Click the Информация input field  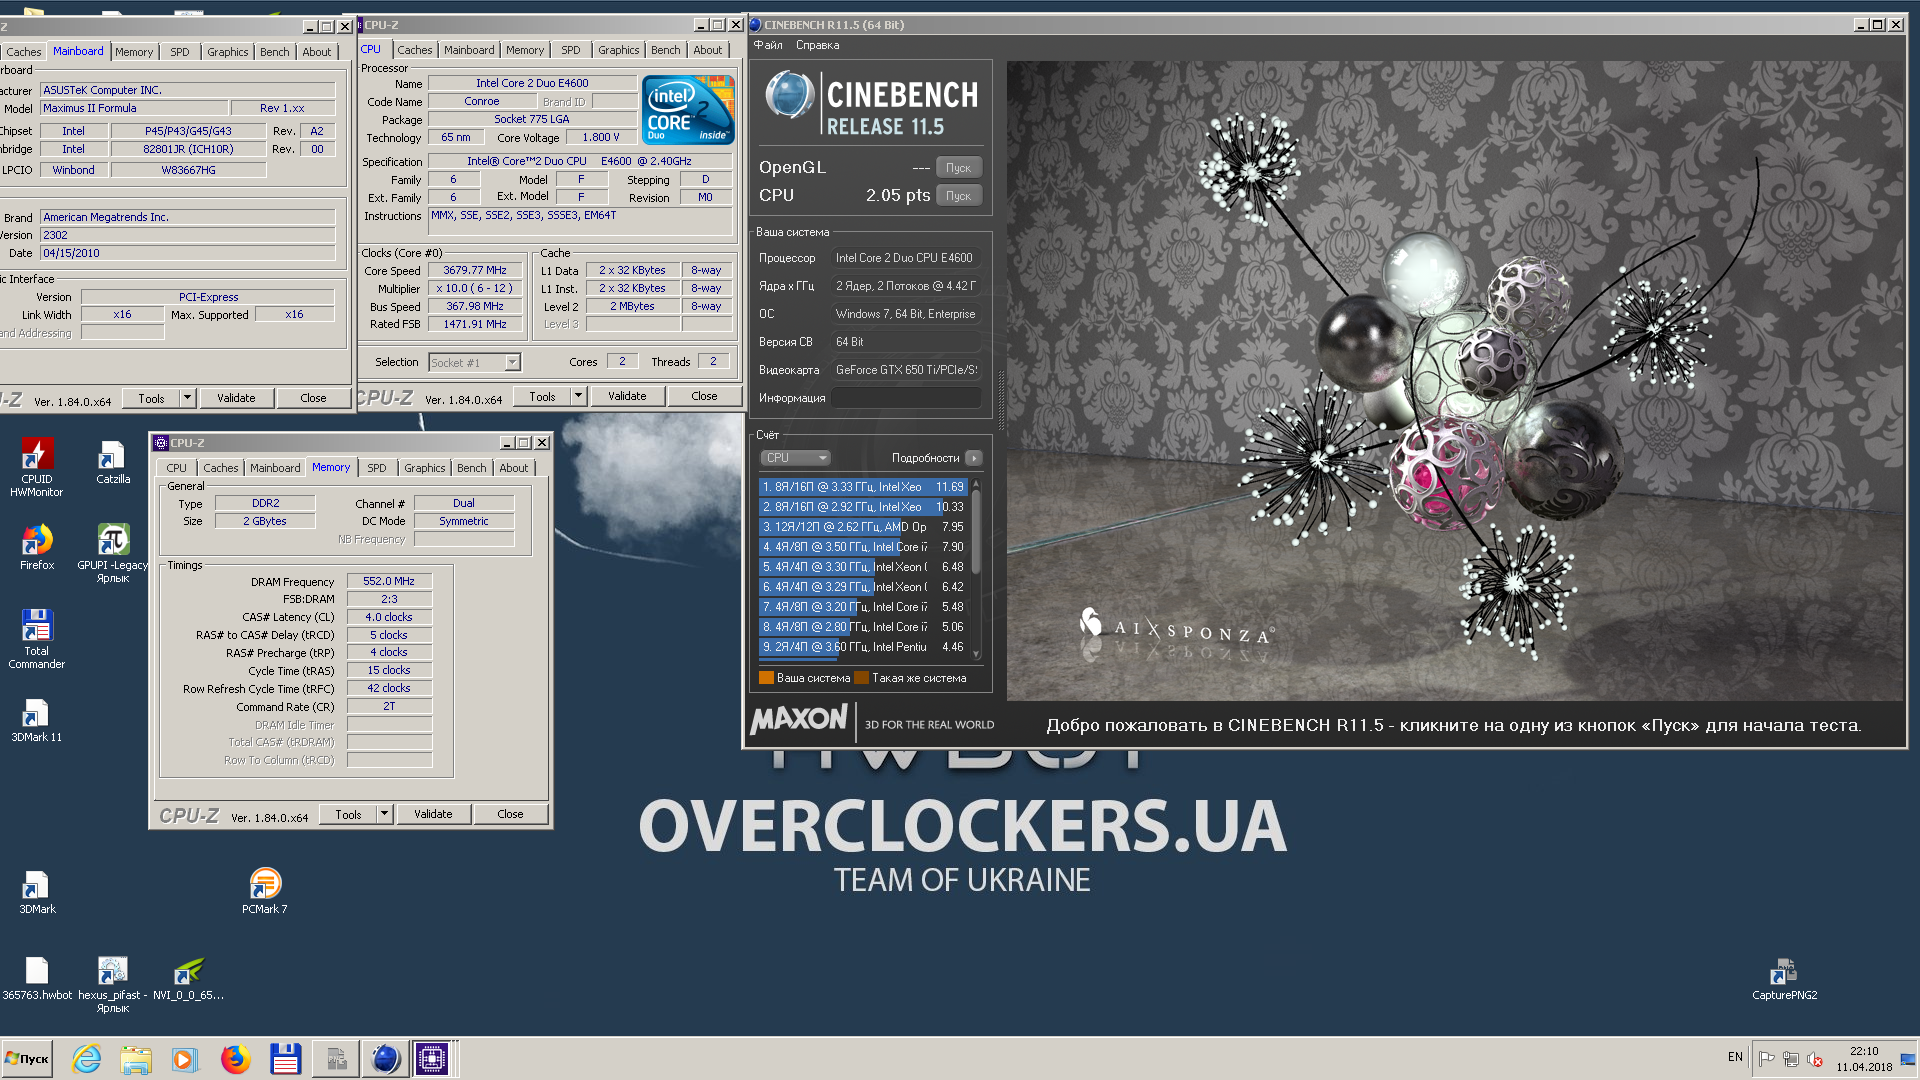(x=906, y=398)
